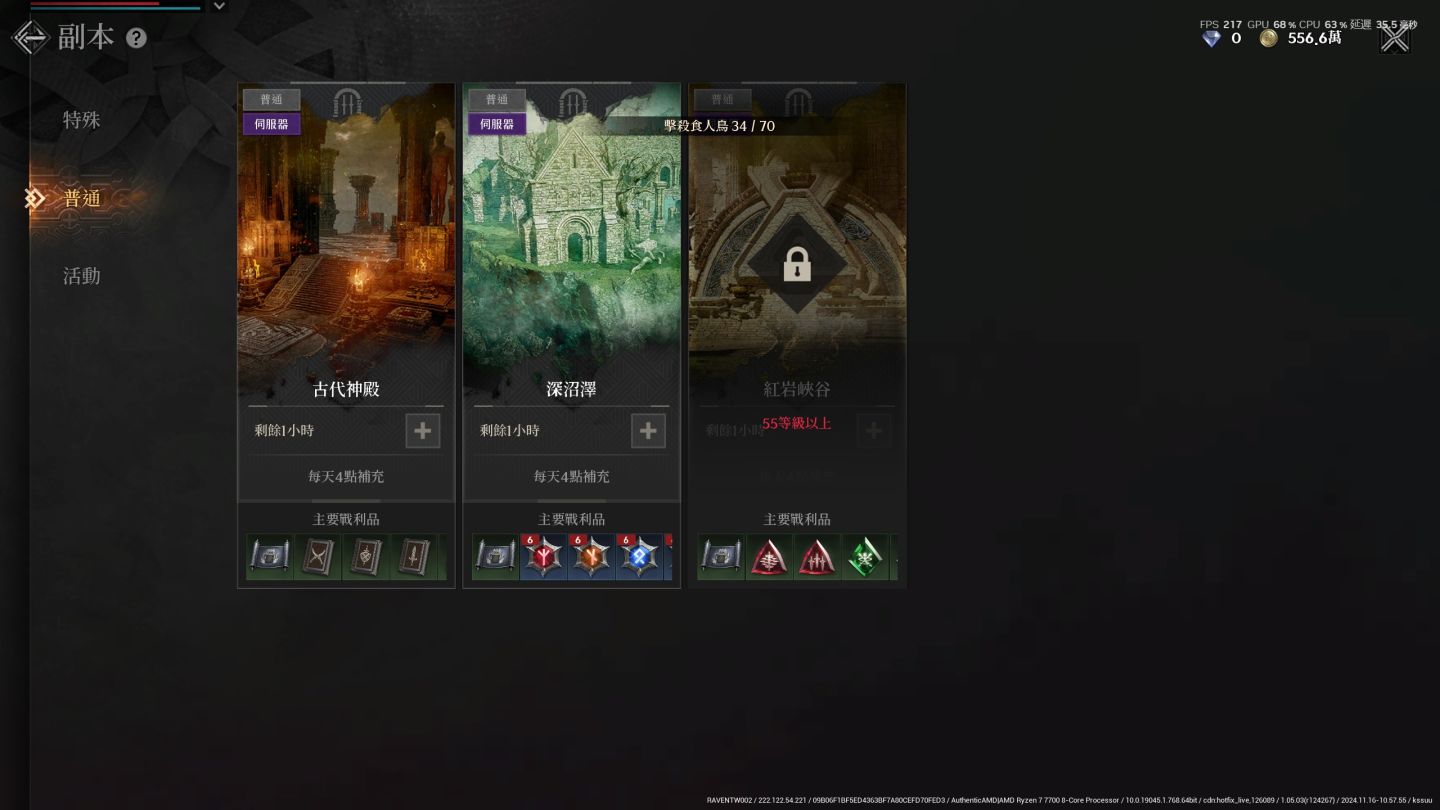Click the 伺服器 tag on 古代神殿
The image size is (1440, 810).
(x=271, y=124)
